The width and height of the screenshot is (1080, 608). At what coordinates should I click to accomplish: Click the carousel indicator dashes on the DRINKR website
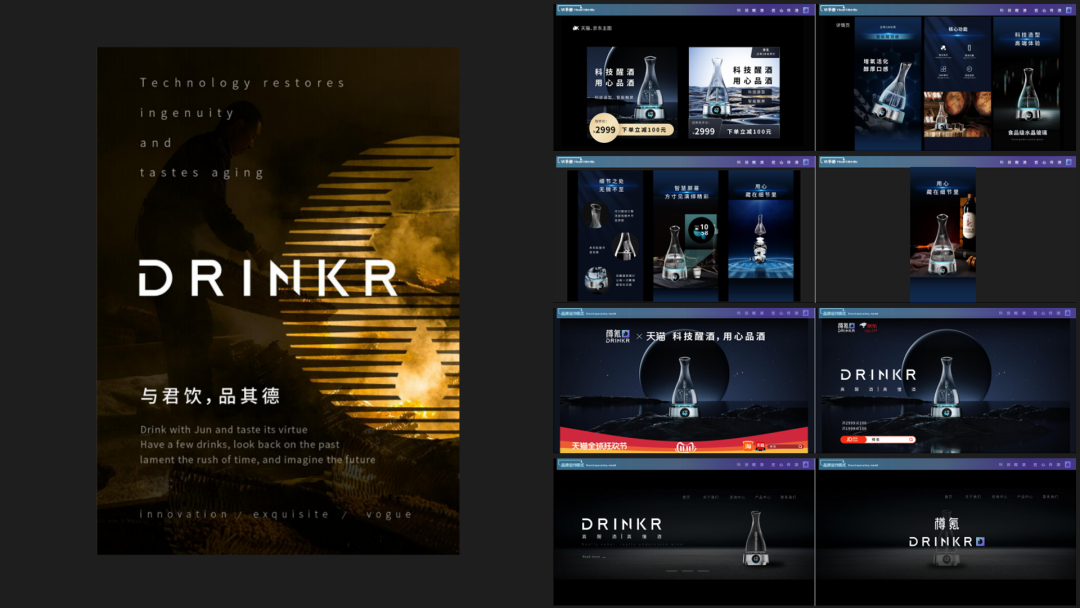(687, 571)
